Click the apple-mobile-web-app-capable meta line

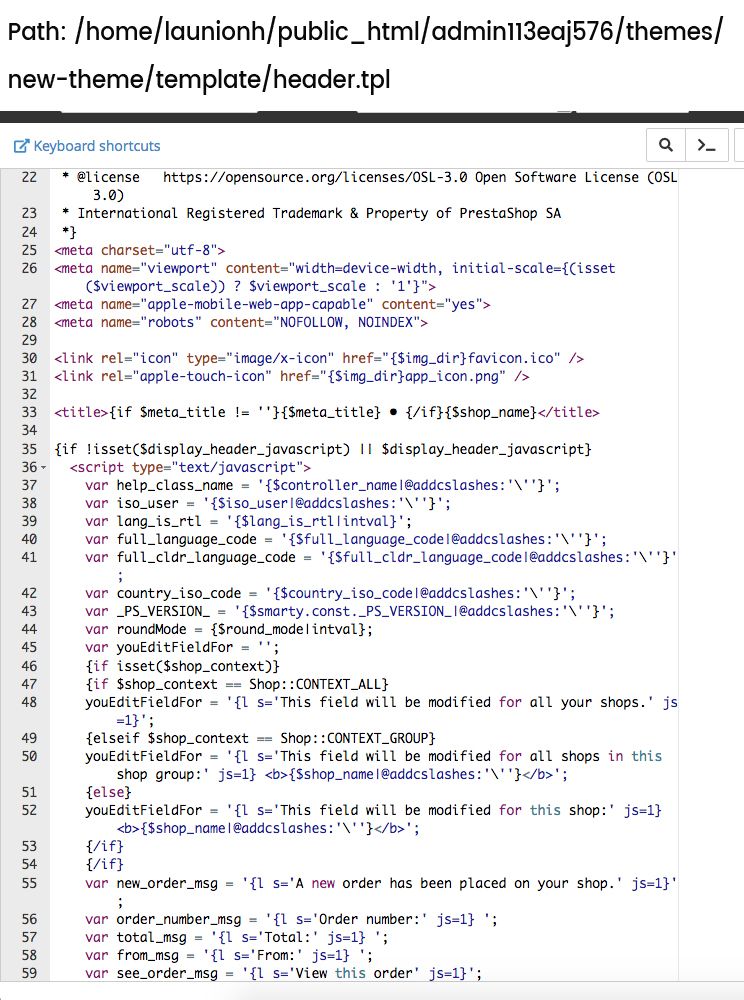pyautogui.click(x=272, y=304)
